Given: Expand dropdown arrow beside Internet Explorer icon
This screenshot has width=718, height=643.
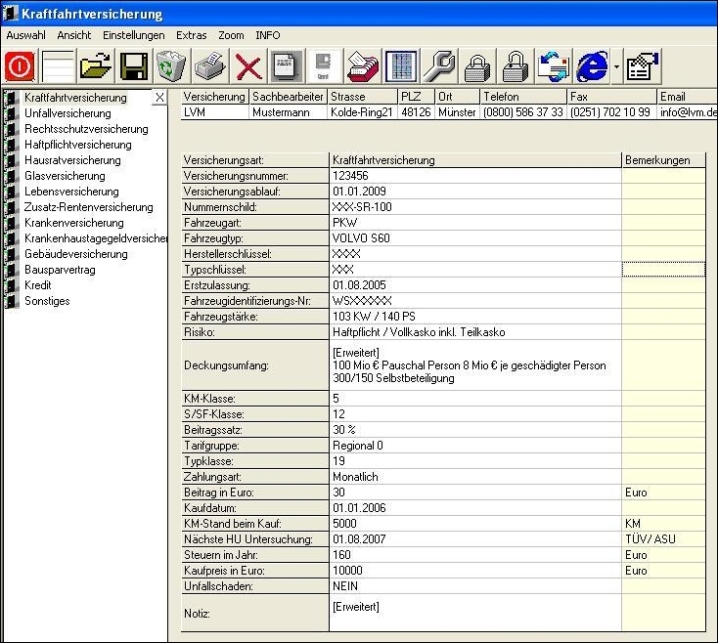Looking at the screenshot, I should 617,67.
